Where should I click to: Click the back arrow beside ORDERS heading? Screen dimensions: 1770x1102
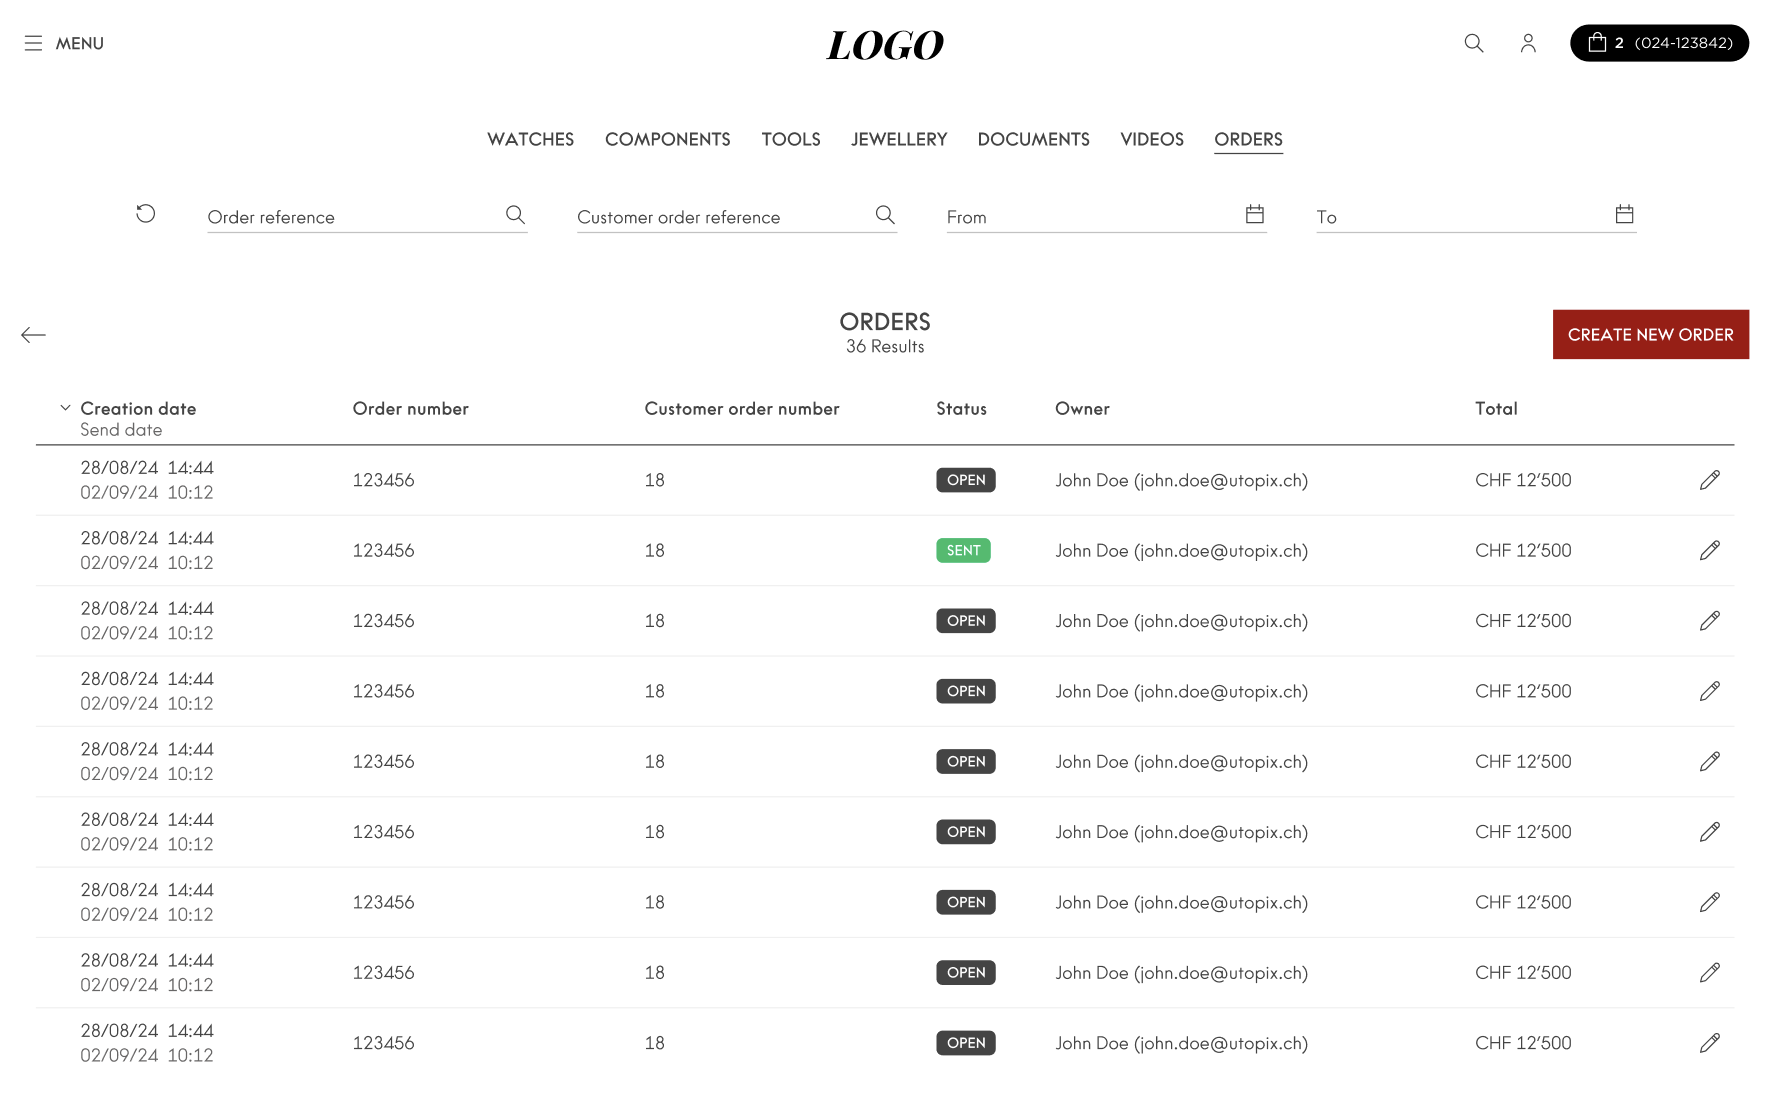click(33, 335)
